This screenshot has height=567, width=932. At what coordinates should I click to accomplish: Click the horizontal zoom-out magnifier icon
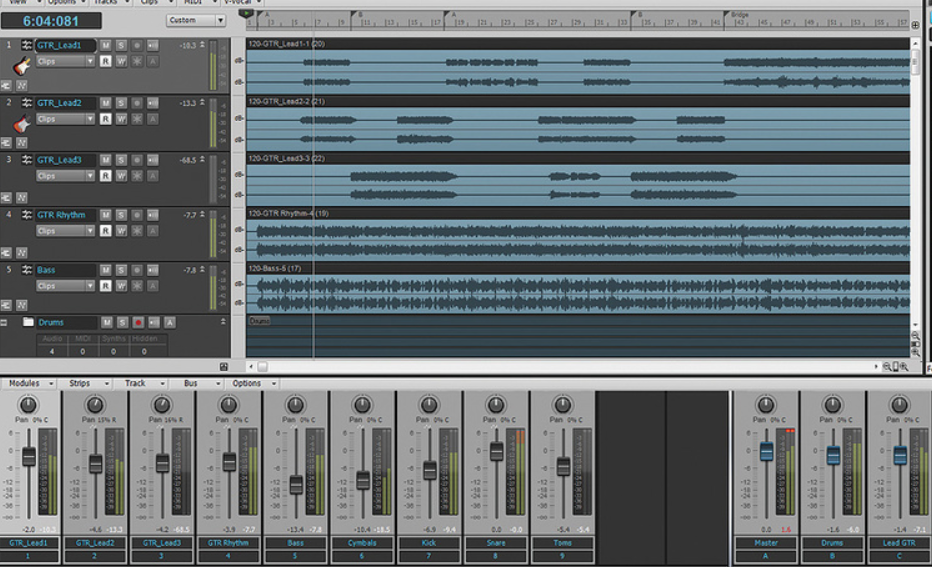coord(886,367)
